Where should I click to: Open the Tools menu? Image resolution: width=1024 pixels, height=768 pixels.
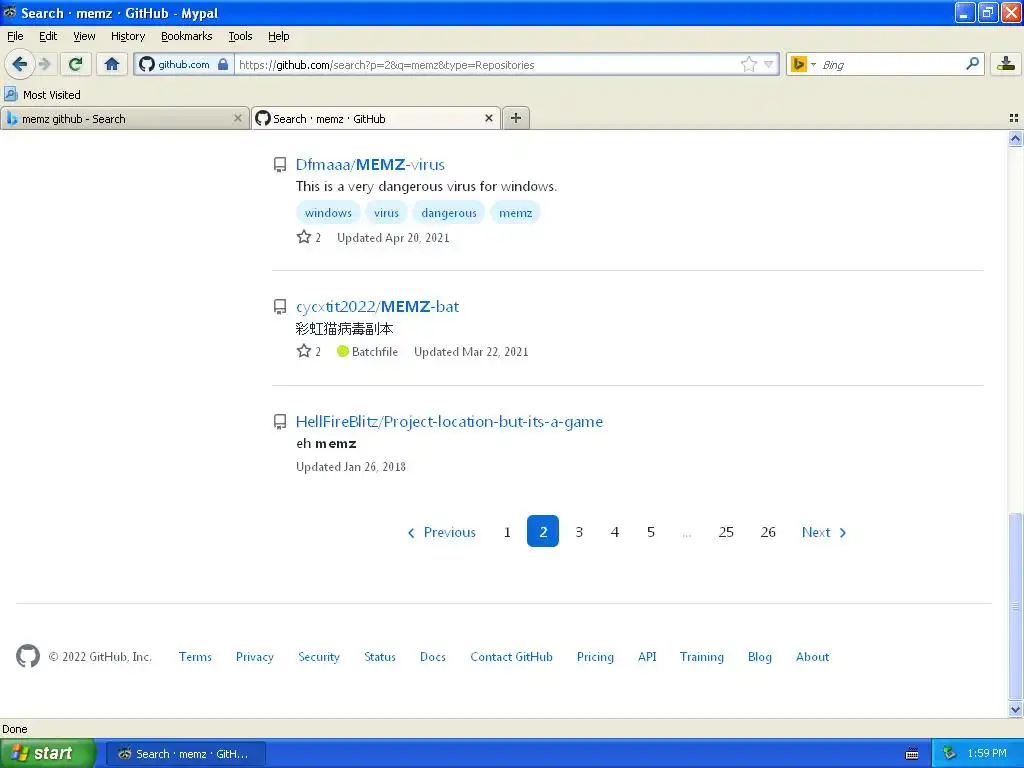(240, 36)
